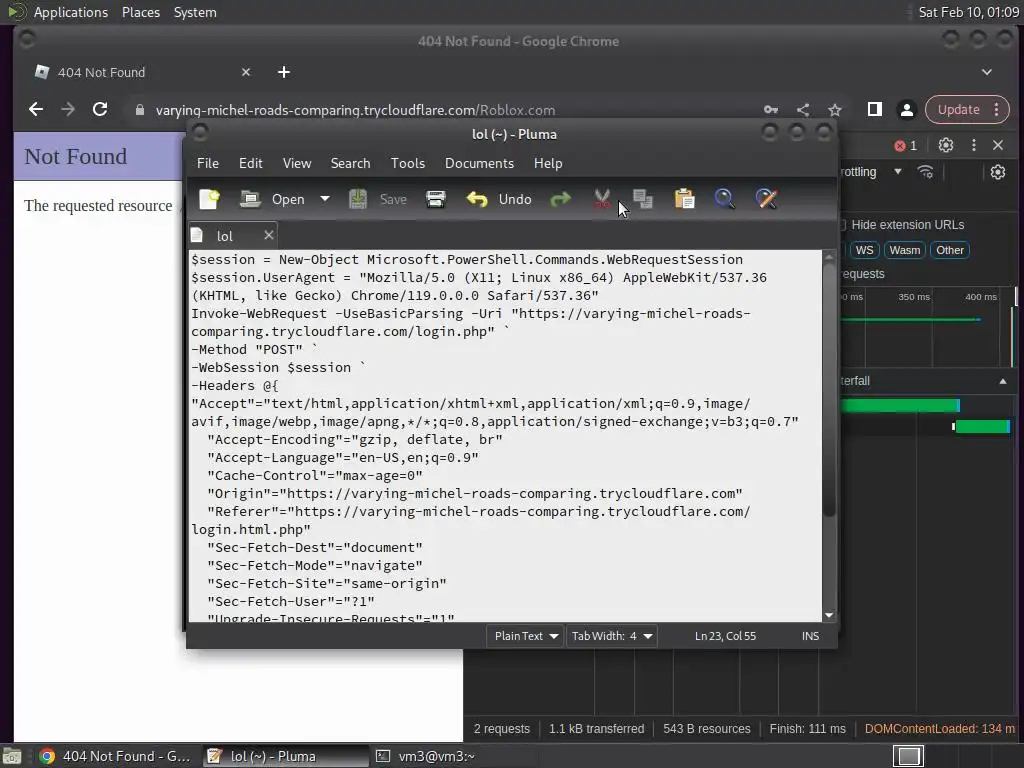Image resolution: width=1024 pixels, height=768 pixels.
Task: Go back in Chrome
Action: 36,110
